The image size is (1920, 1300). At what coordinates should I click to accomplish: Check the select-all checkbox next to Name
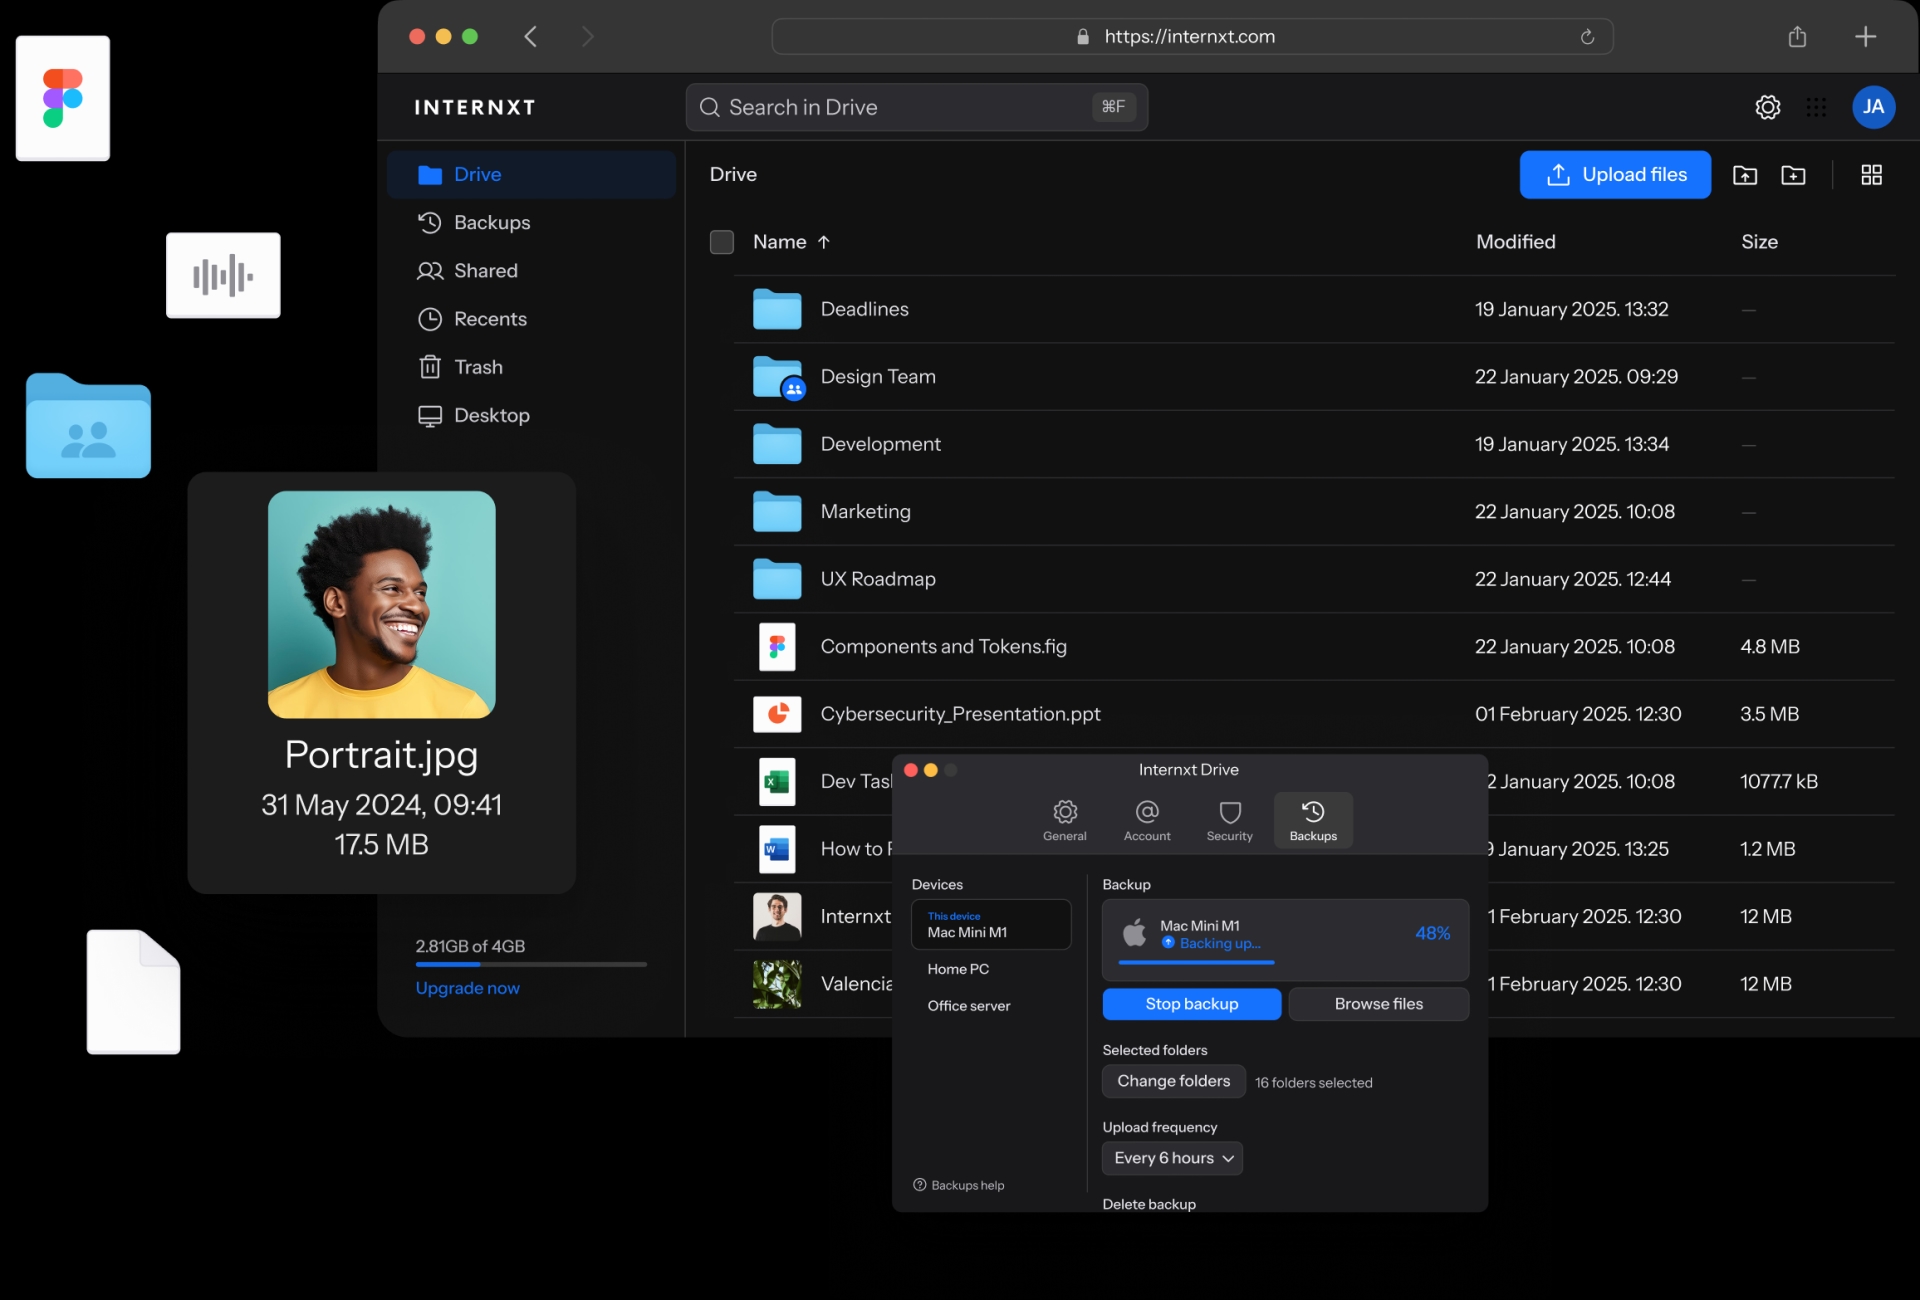pos(722,241)
